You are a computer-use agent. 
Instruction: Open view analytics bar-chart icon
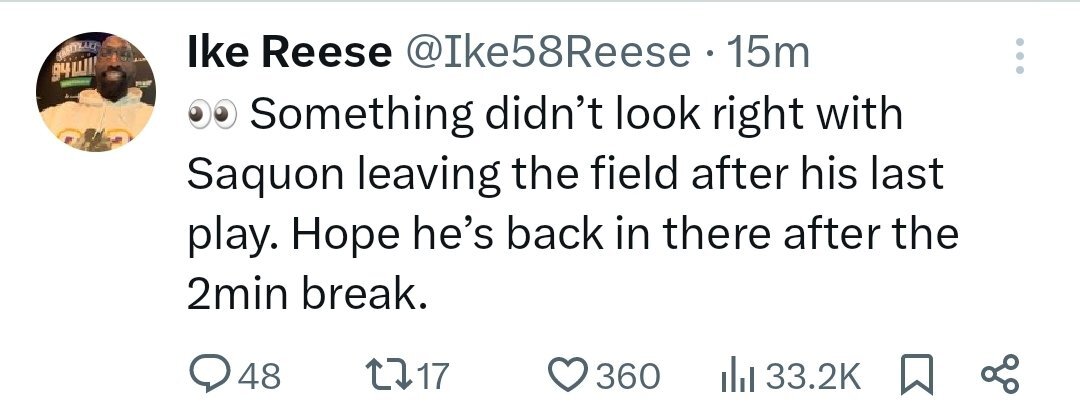tap(738, 375)
